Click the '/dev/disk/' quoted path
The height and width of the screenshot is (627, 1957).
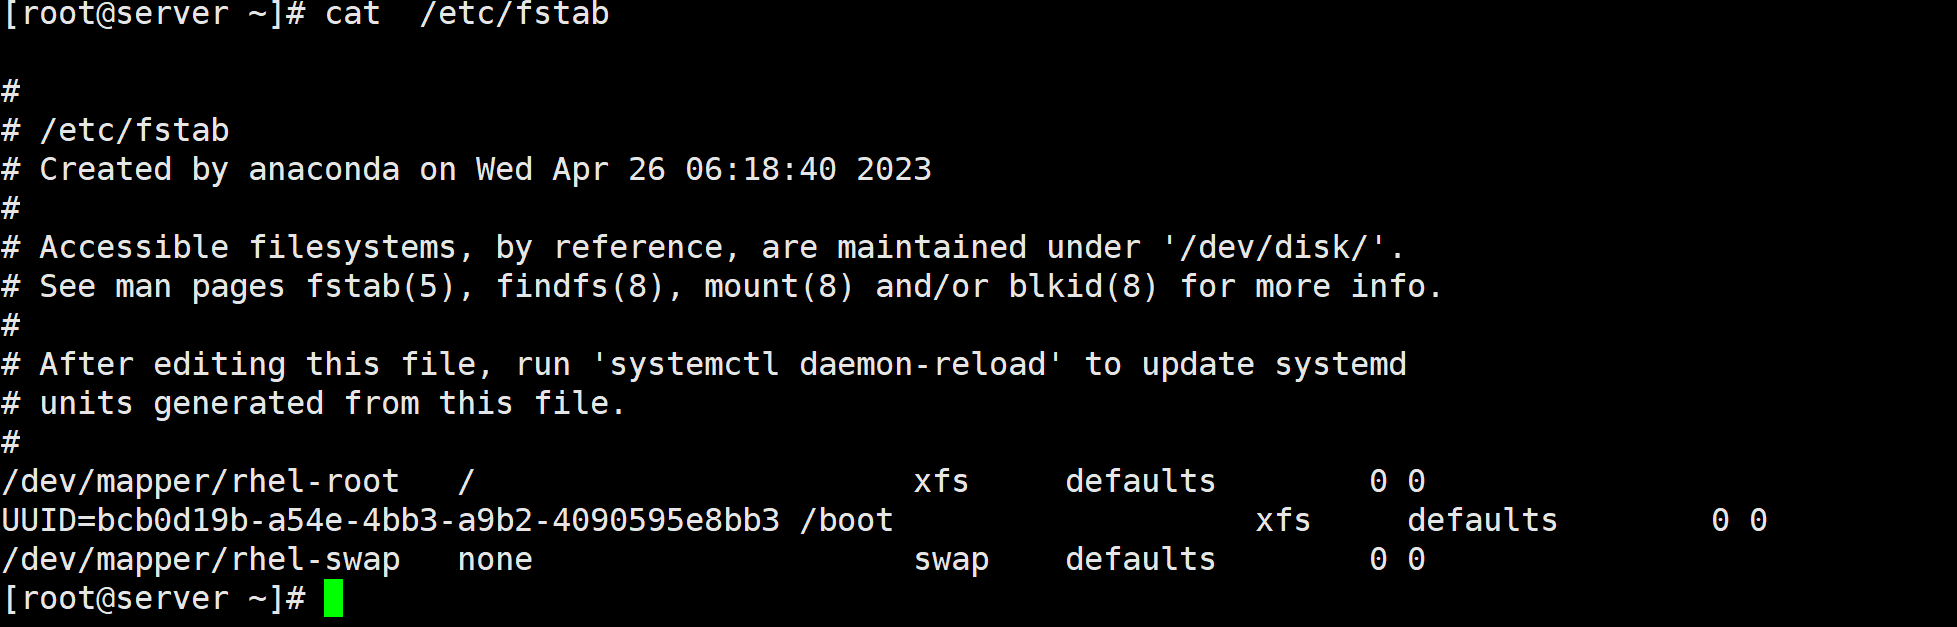click(x=1274, y=247)
